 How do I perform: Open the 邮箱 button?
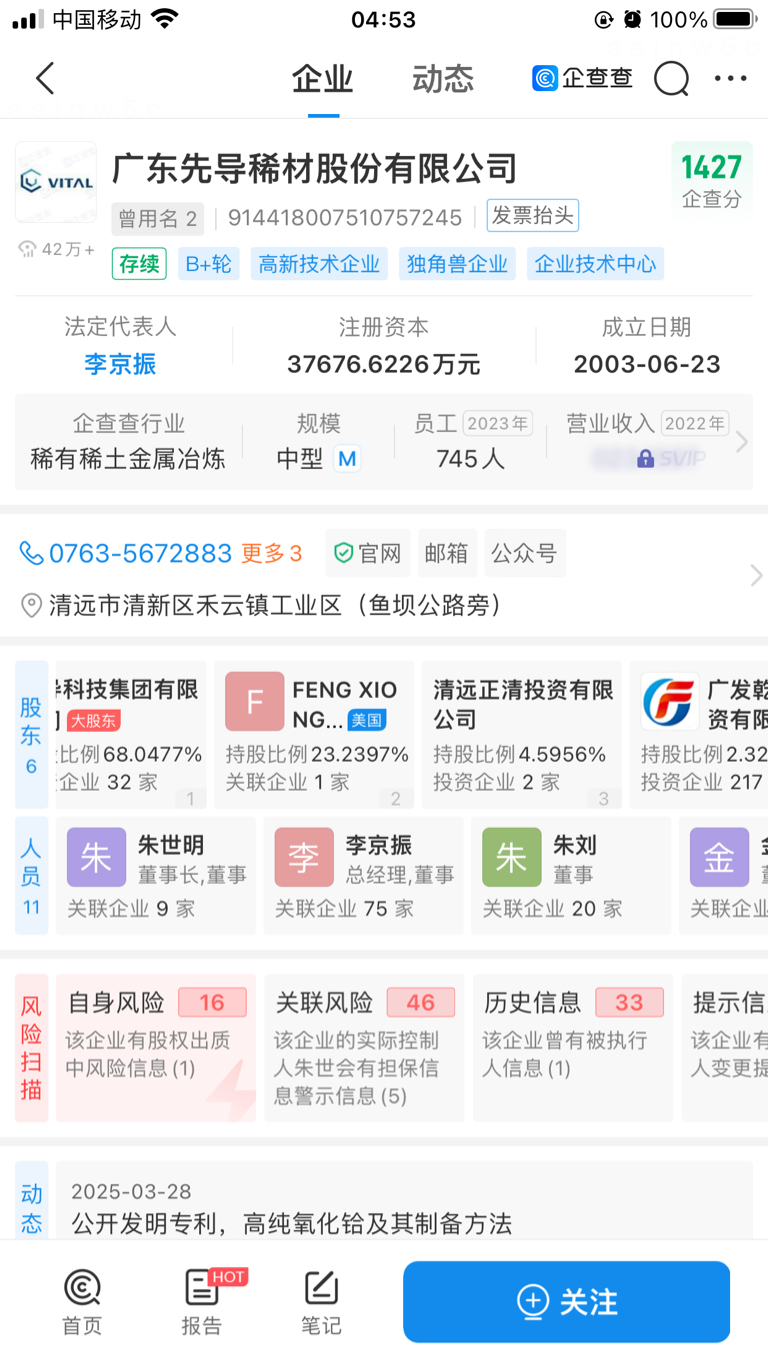click(446, 553)
